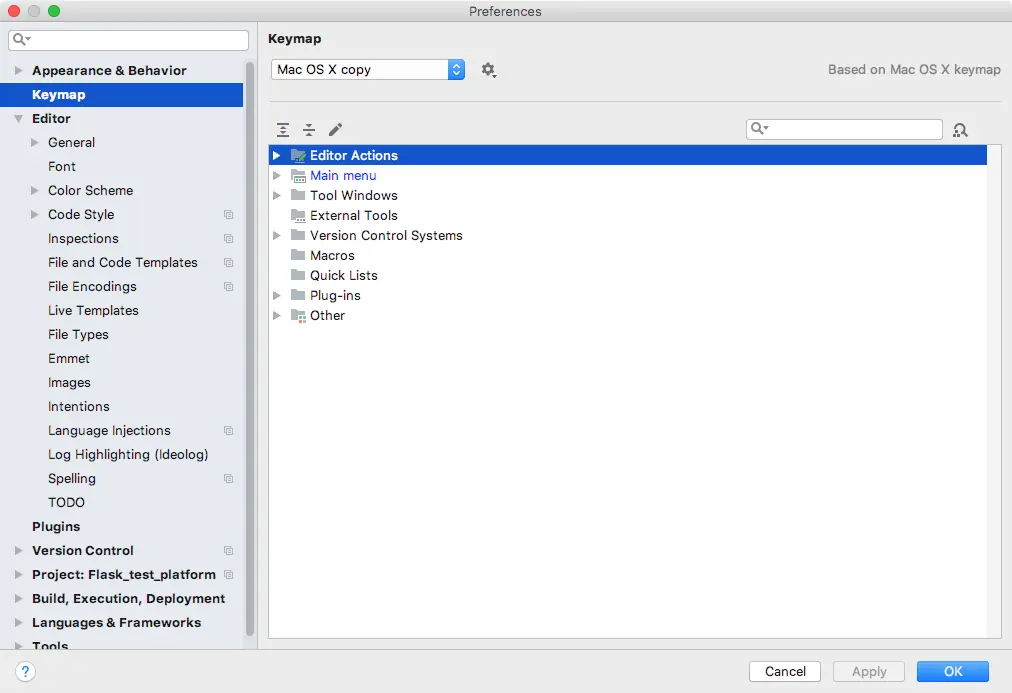Click Find Actions by Shortcut icon
The image size is (1012, 693).
(960, 130)
